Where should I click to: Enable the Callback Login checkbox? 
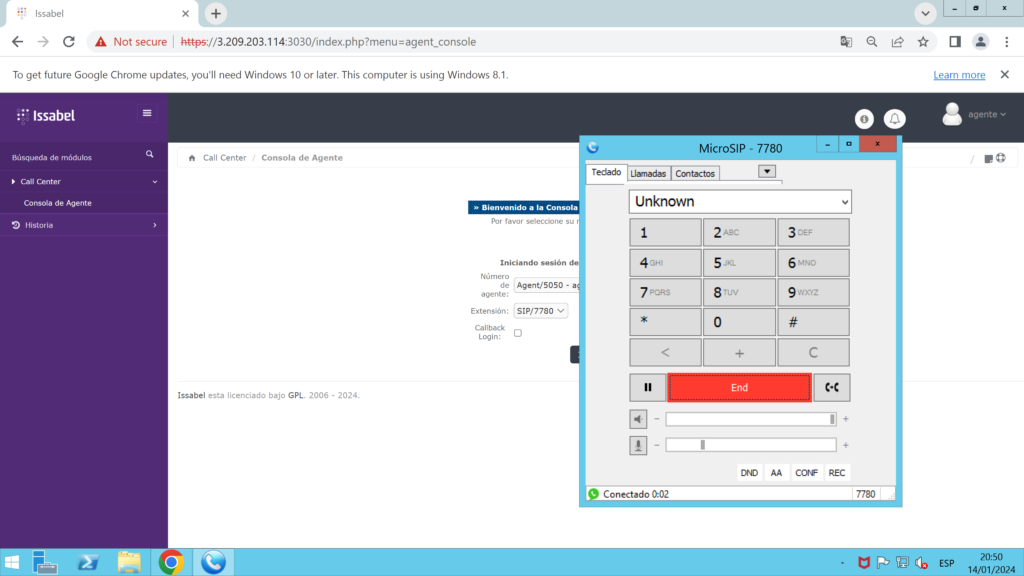click(517, 333)
